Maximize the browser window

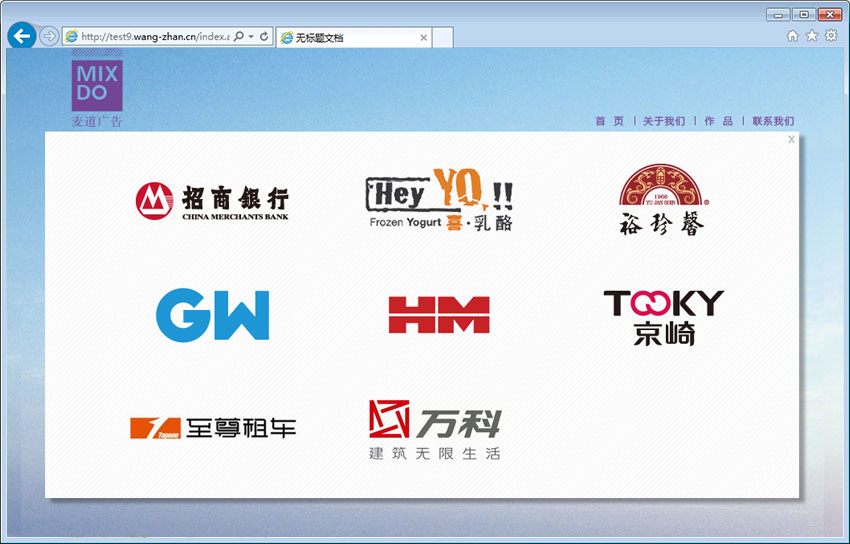point(804,15)
